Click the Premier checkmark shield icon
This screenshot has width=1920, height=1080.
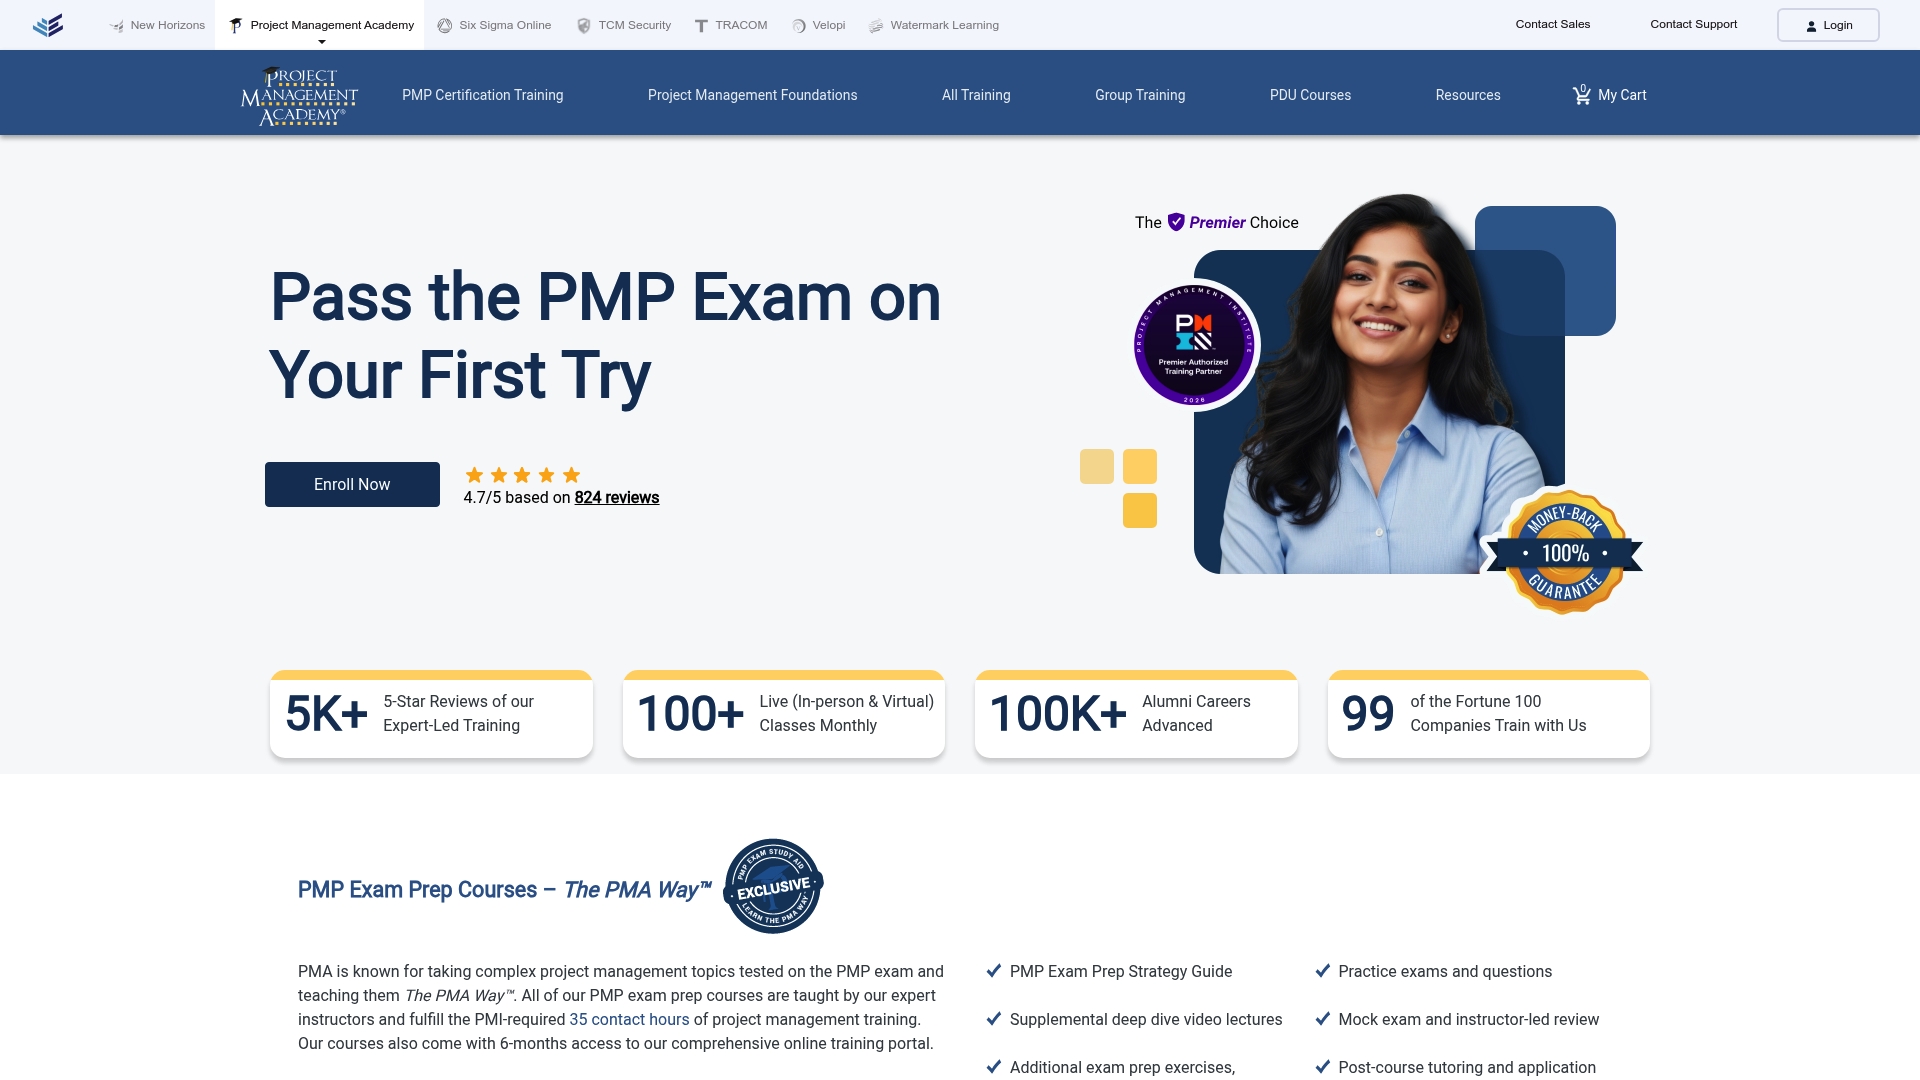click(1175, 222)
